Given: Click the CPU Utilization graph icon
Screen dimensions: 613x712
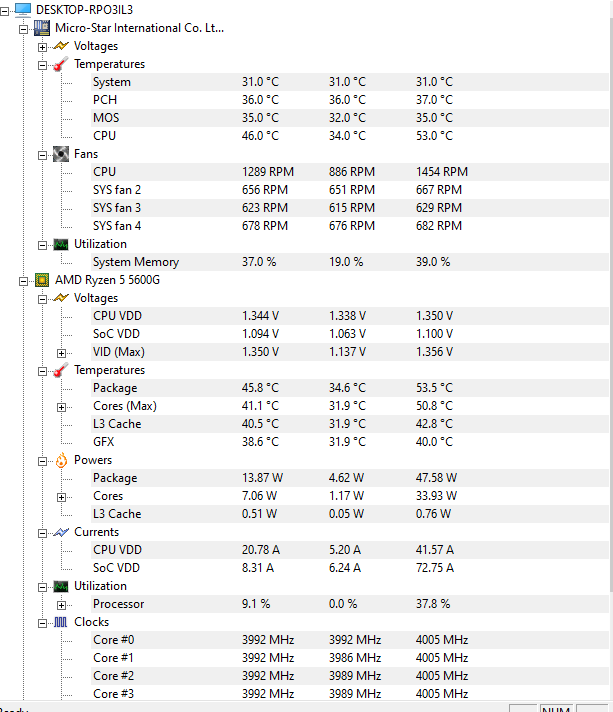Looking at the screenshot, I should (x=61, y=586).
